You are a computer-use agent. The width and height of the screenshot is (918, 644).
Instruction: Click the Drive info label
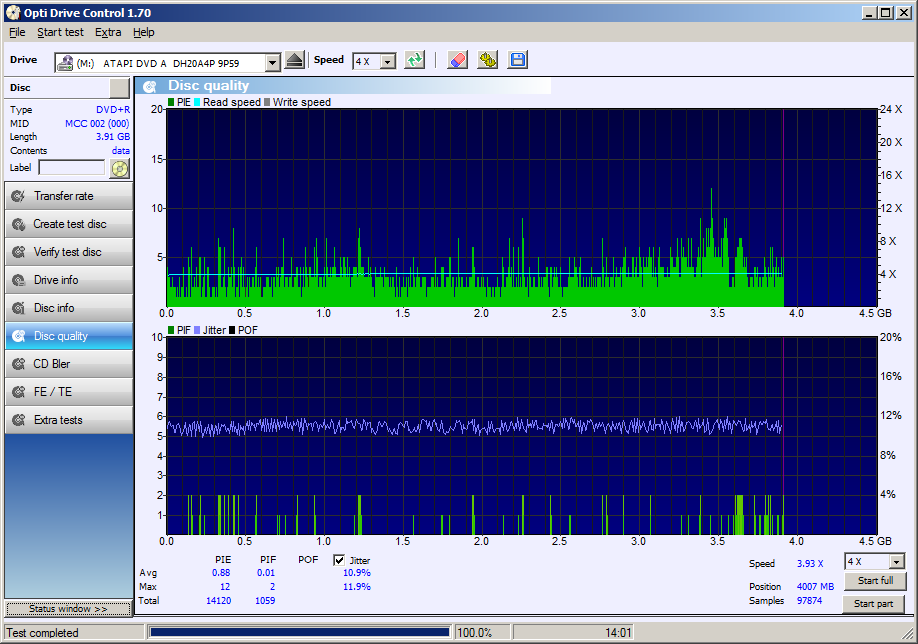point(56,280)
